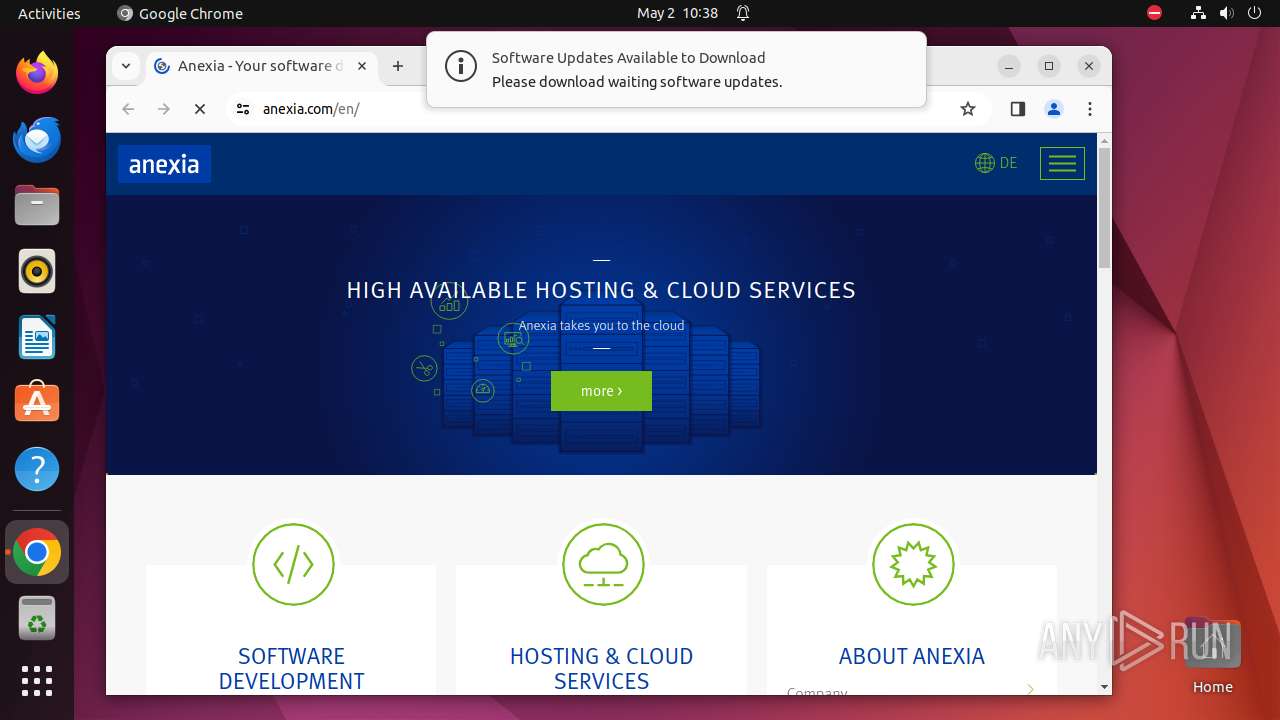
Task: Click the scrollbar up arrow
Action: click(1104, 140)
